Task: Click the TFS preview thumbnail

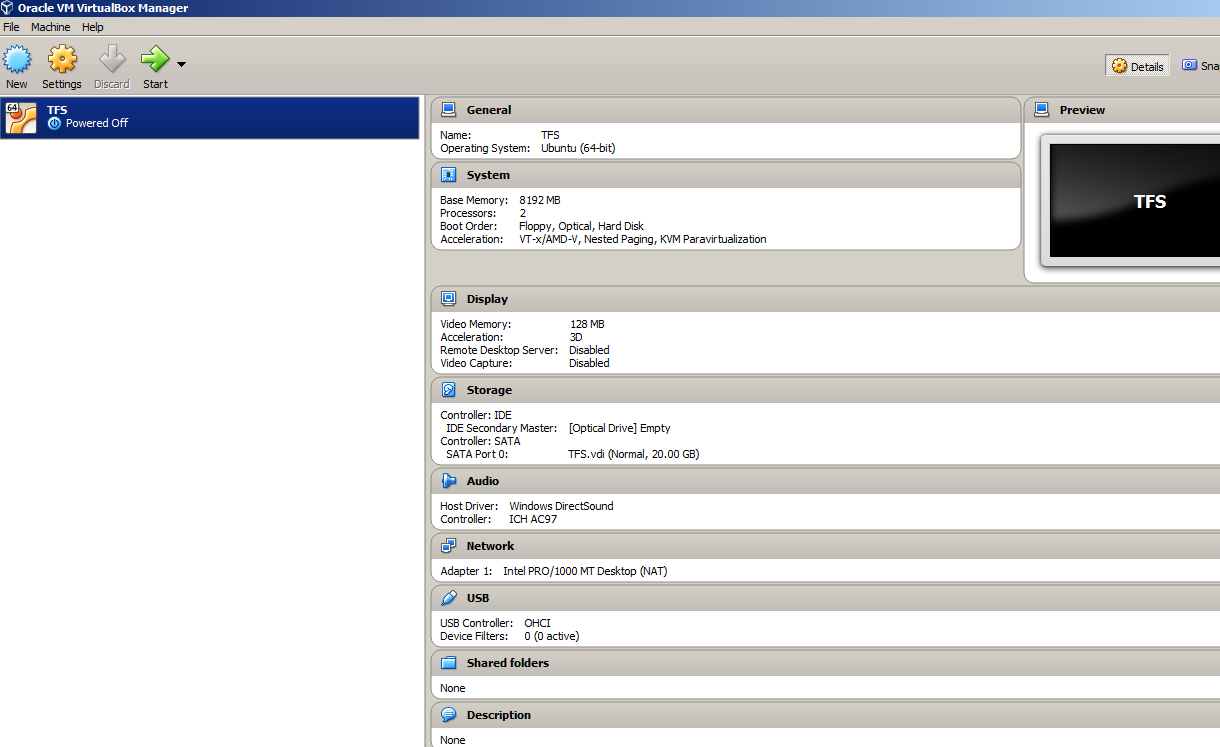Action: (x=1135, y=201)
